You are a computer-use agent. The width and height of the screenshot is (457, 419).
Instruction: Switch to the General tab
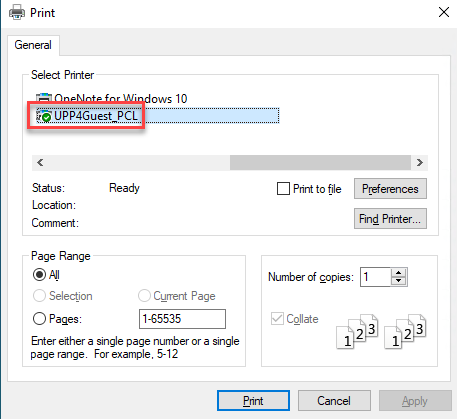click(x=33, y=45)
